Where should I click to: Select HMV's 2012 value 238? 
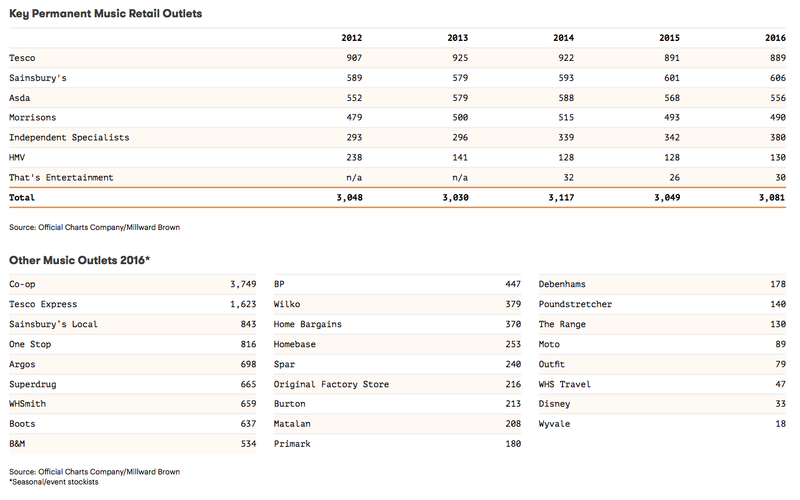tap(354, 158)
